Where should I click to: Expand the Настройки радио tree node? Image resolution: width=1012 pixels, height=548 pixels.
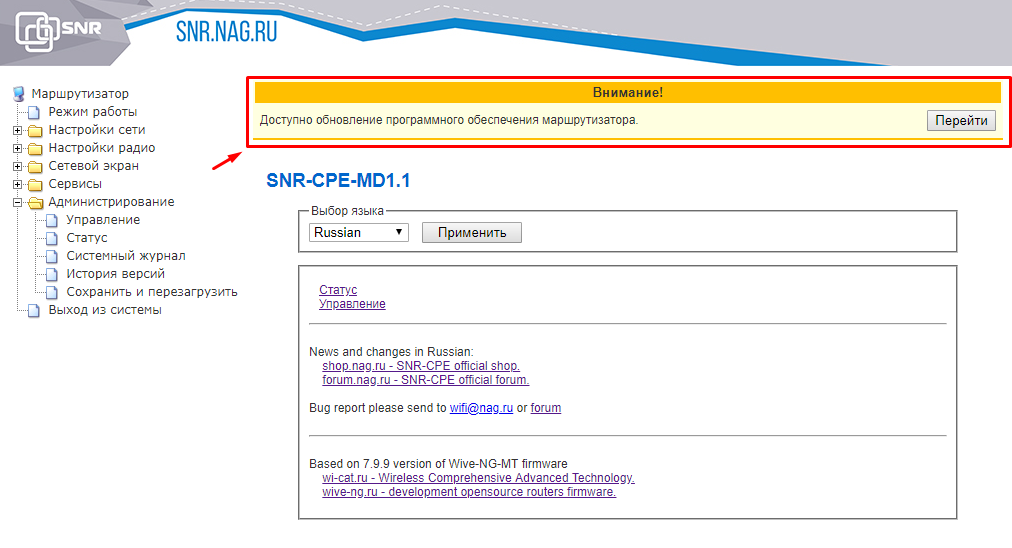tap(17, 148)
